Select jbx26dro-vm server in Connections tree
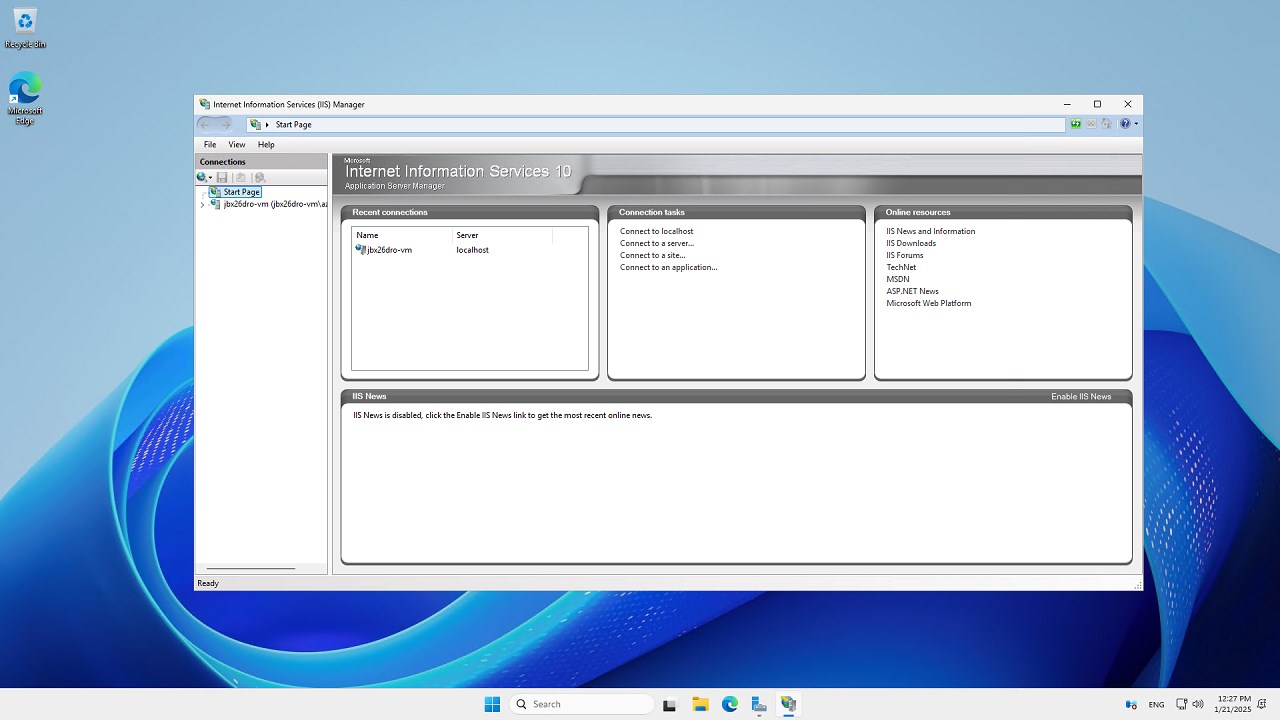Viewport: 1280px width, 720px height. click(x=268, y=204)
